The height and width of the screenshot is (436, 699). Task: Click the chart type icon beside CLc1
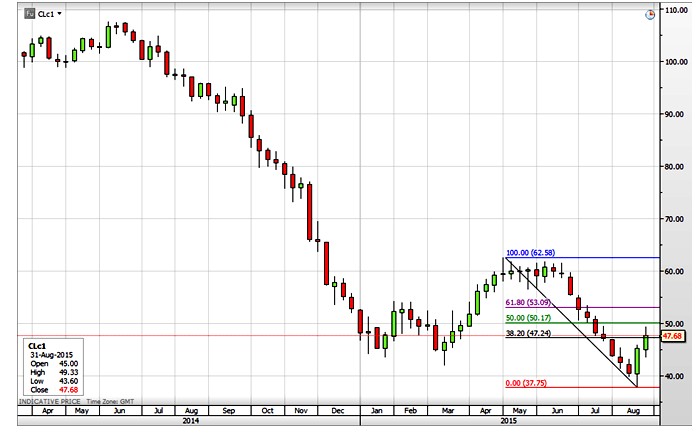click(27, 14)
